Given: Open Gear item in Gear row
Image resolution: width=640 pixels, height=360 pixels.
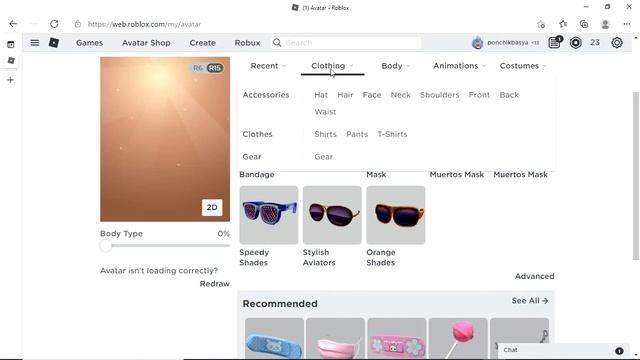Looking at the screenshot, I should (x=323, y=157).
